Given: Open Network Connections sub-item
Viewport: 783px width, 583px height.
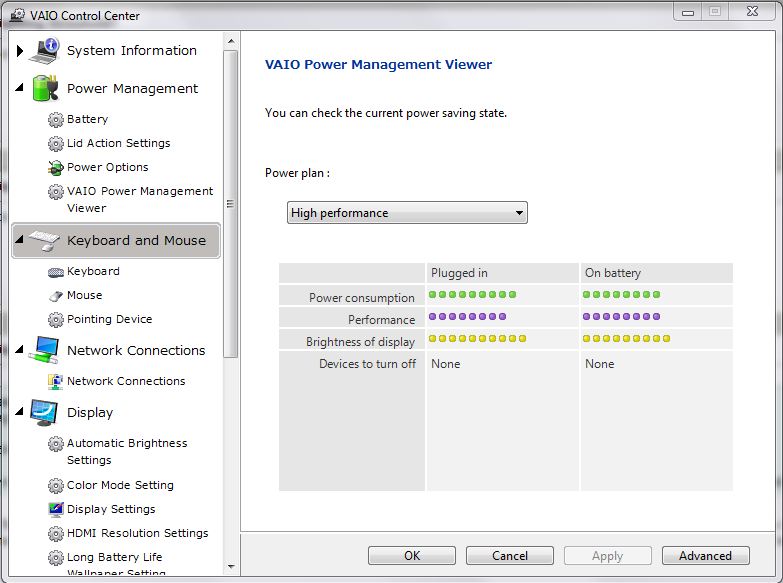Looking at the screenshot, I should (x=126, y=381).
